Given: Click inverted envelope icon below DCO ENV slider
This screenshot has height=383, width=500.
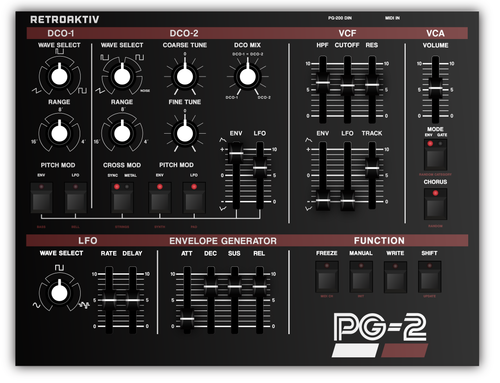Looking at the screenshot, I should pos(222,209).
